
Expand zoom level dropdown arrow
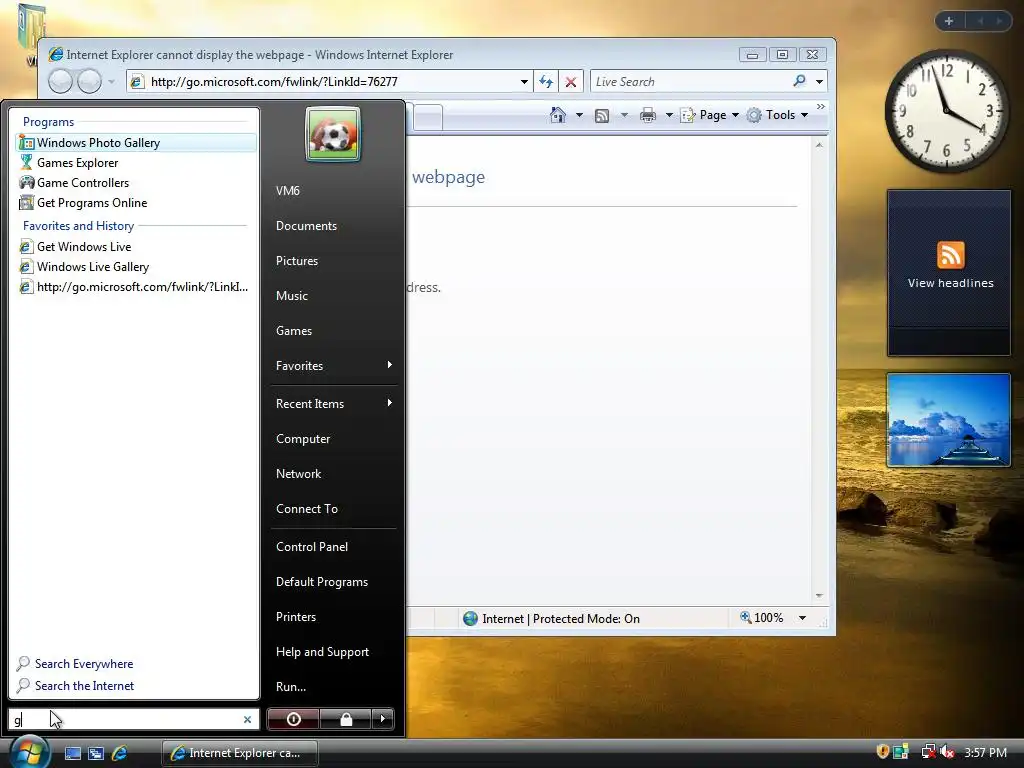(x=803, y=618)
